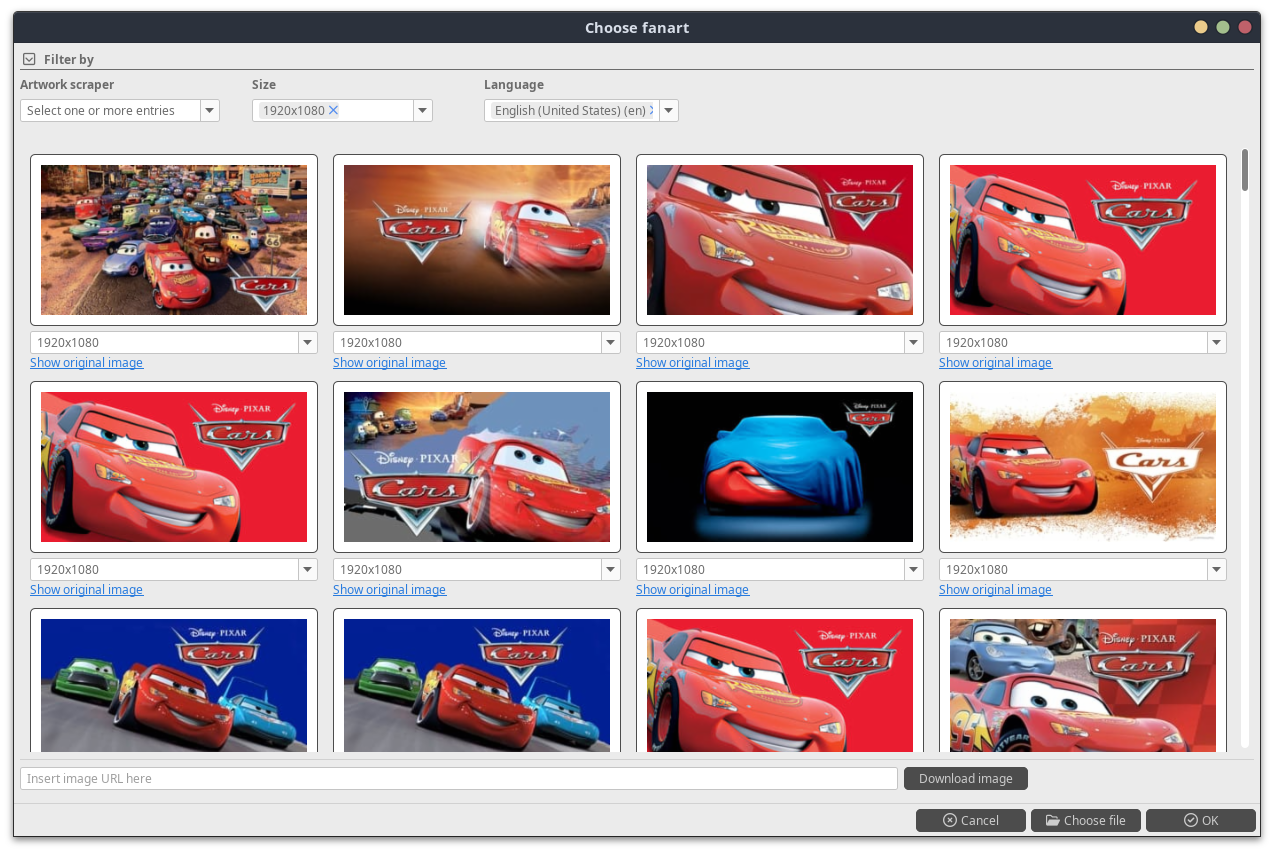Show original image for first fanart
The image size is (1274, 853).
87,363
